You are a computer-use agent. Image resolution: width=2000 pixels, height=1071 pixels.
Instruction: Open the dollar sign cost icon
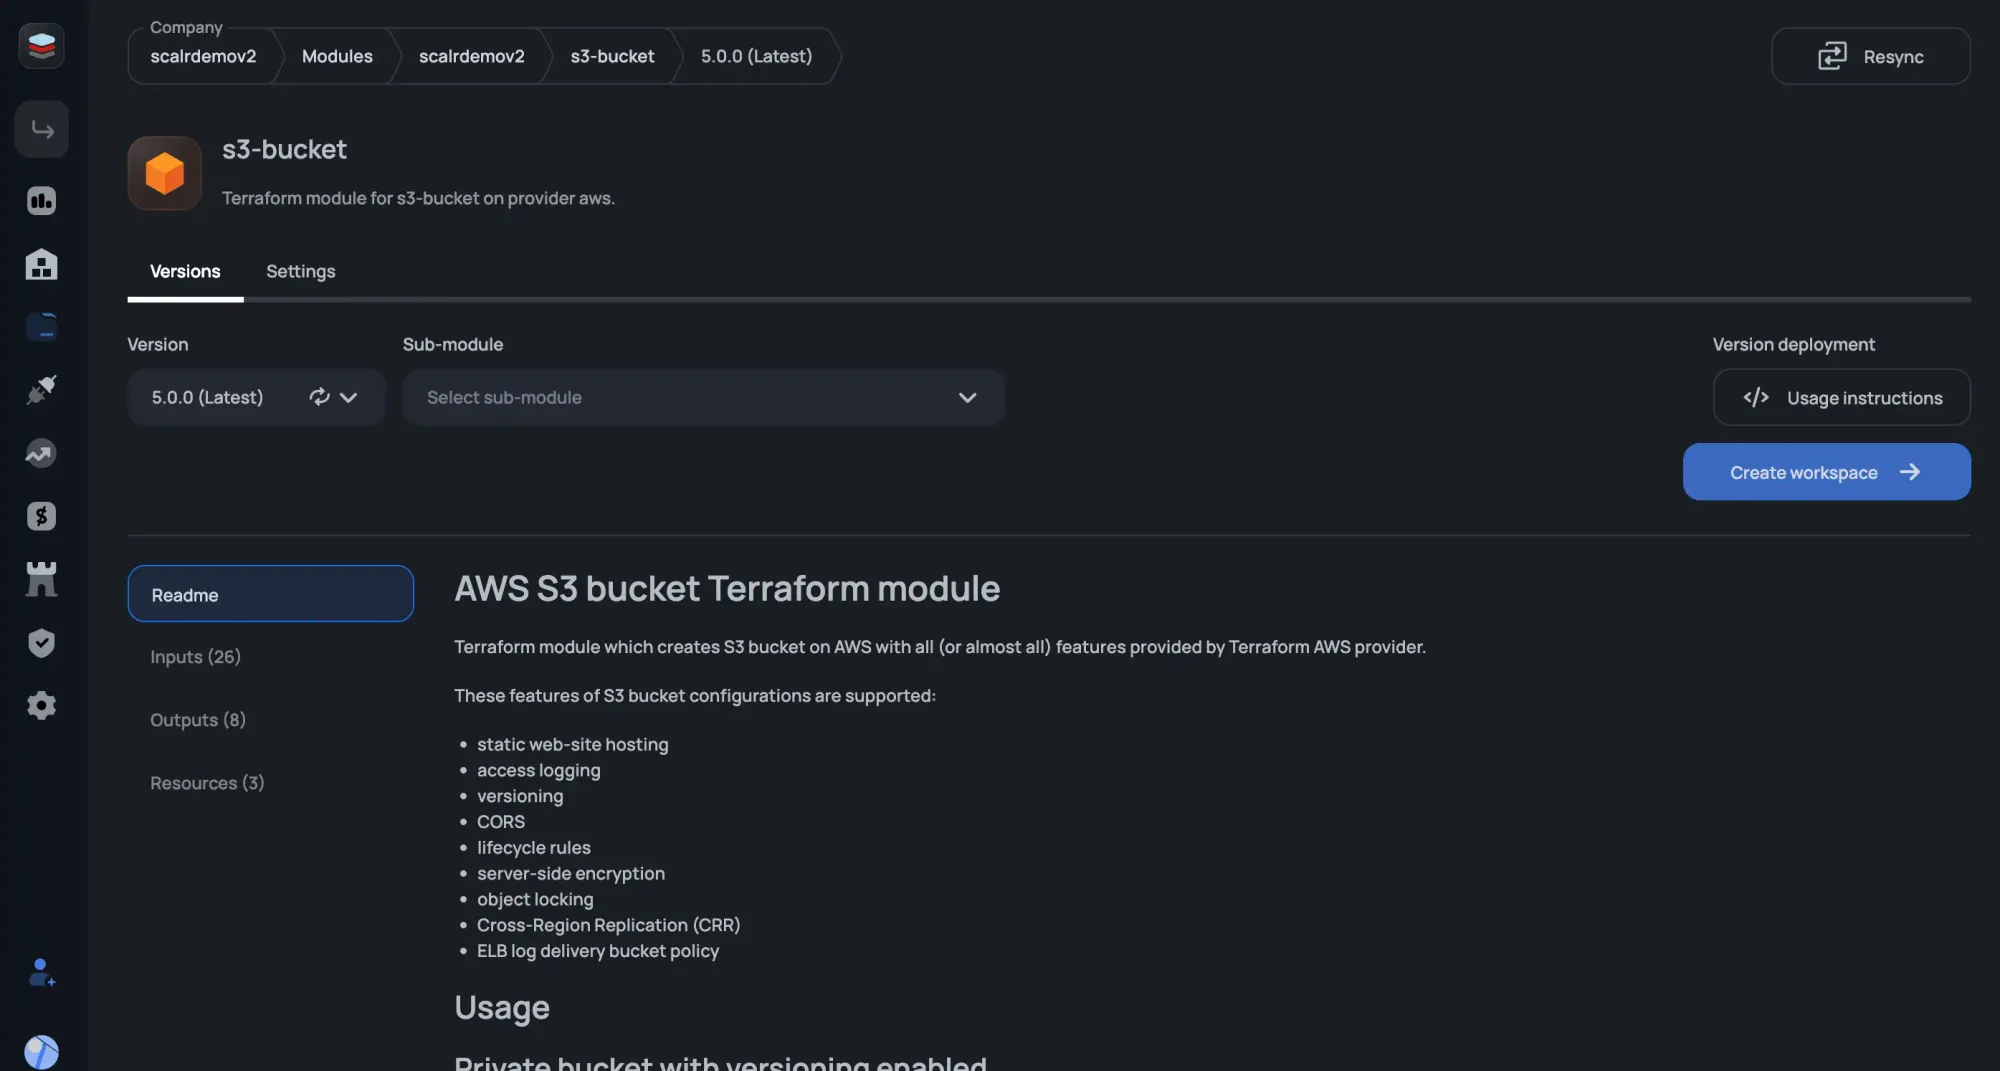pyautogui.click(x=41, y=516)
